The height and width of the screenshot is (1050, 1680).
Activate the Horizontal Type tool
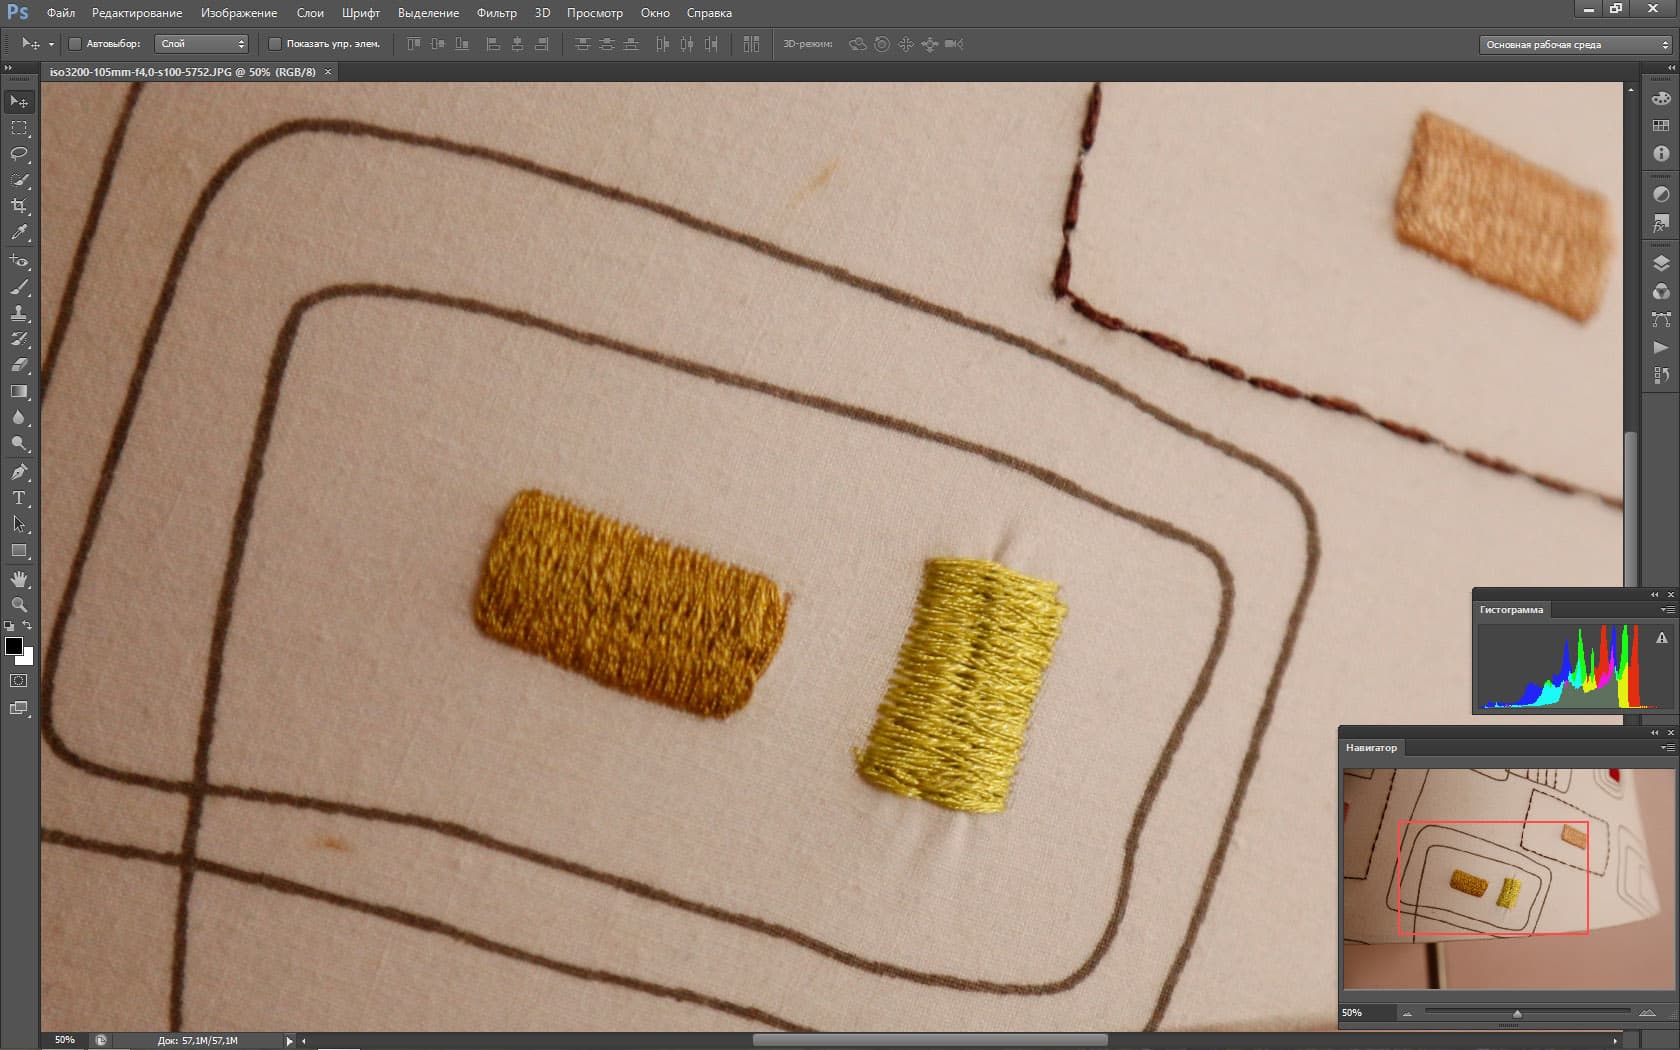pos(19,498)
